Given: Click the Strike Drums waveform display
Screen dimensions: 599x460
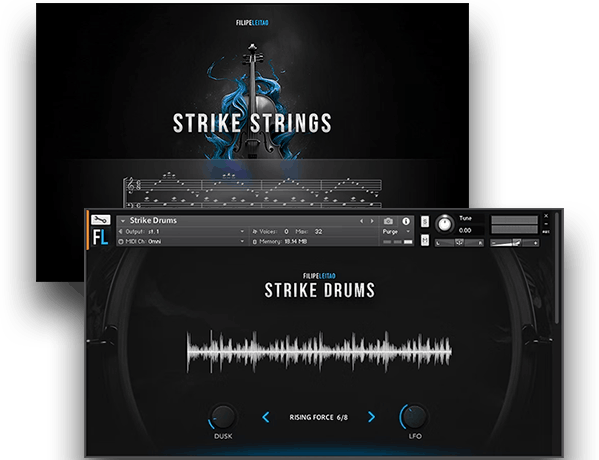Looking at the screenshot, I should click(319, 351).
